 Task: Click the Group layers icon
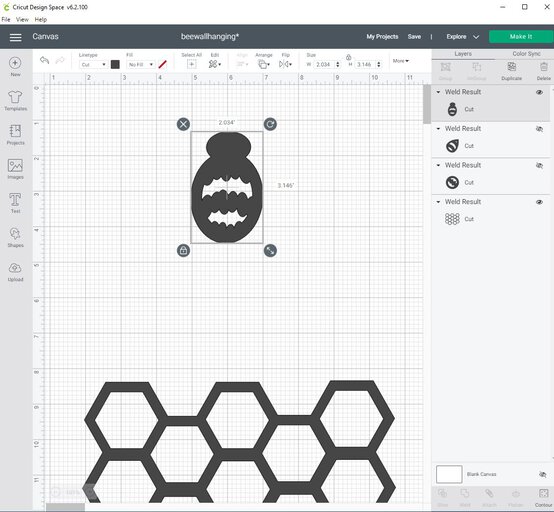pyautogui.click(x=446, y=71)
